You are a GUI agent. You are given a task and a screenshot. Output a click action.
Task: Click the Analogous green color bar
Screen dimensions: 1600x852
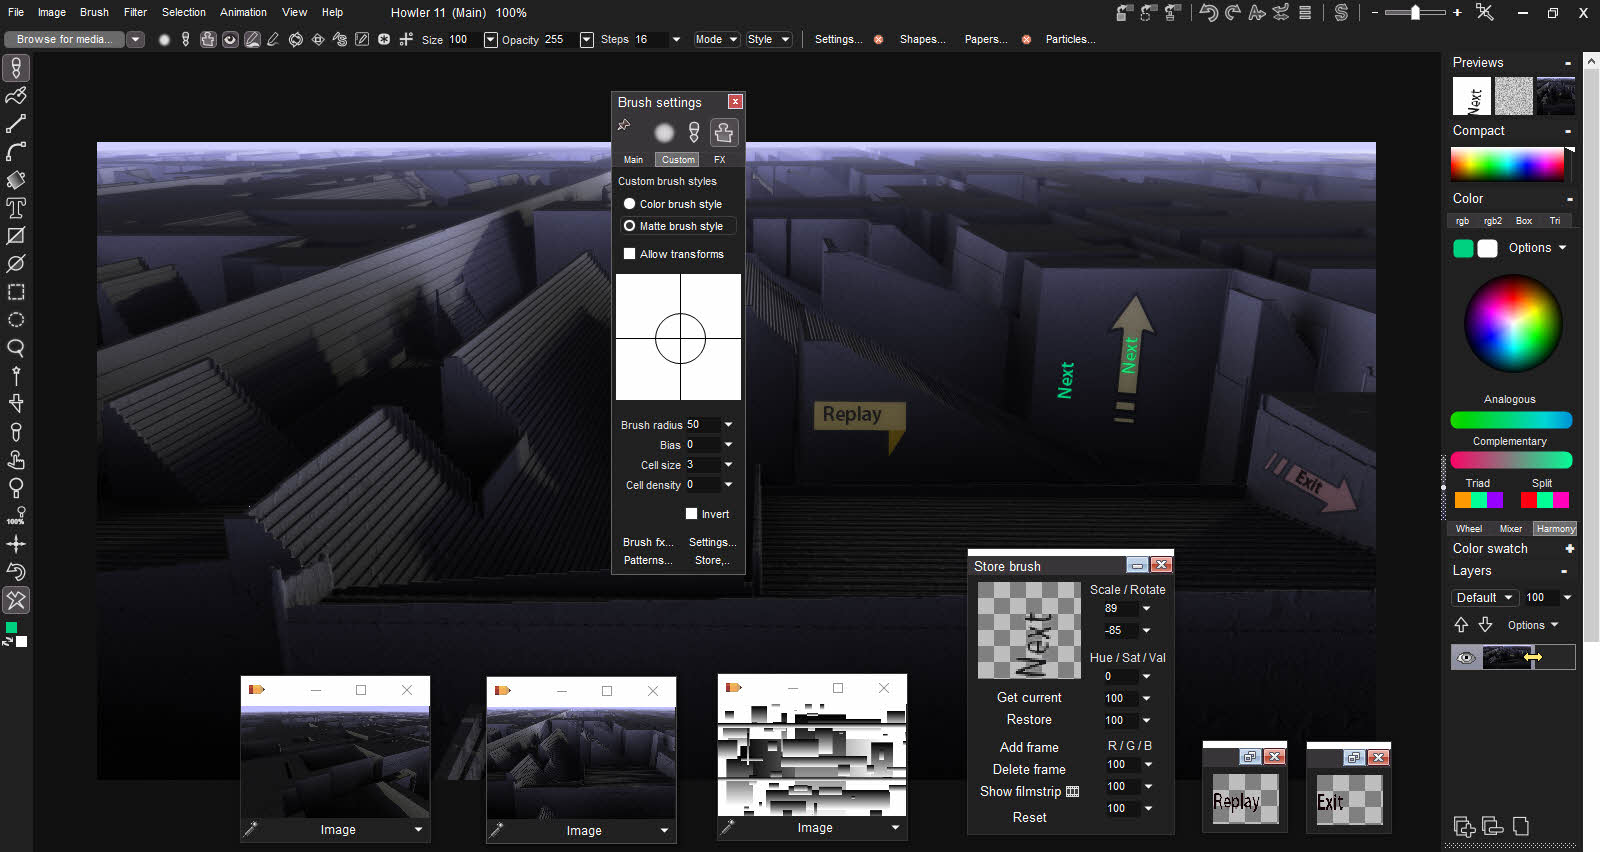(x=1511, y=420)
